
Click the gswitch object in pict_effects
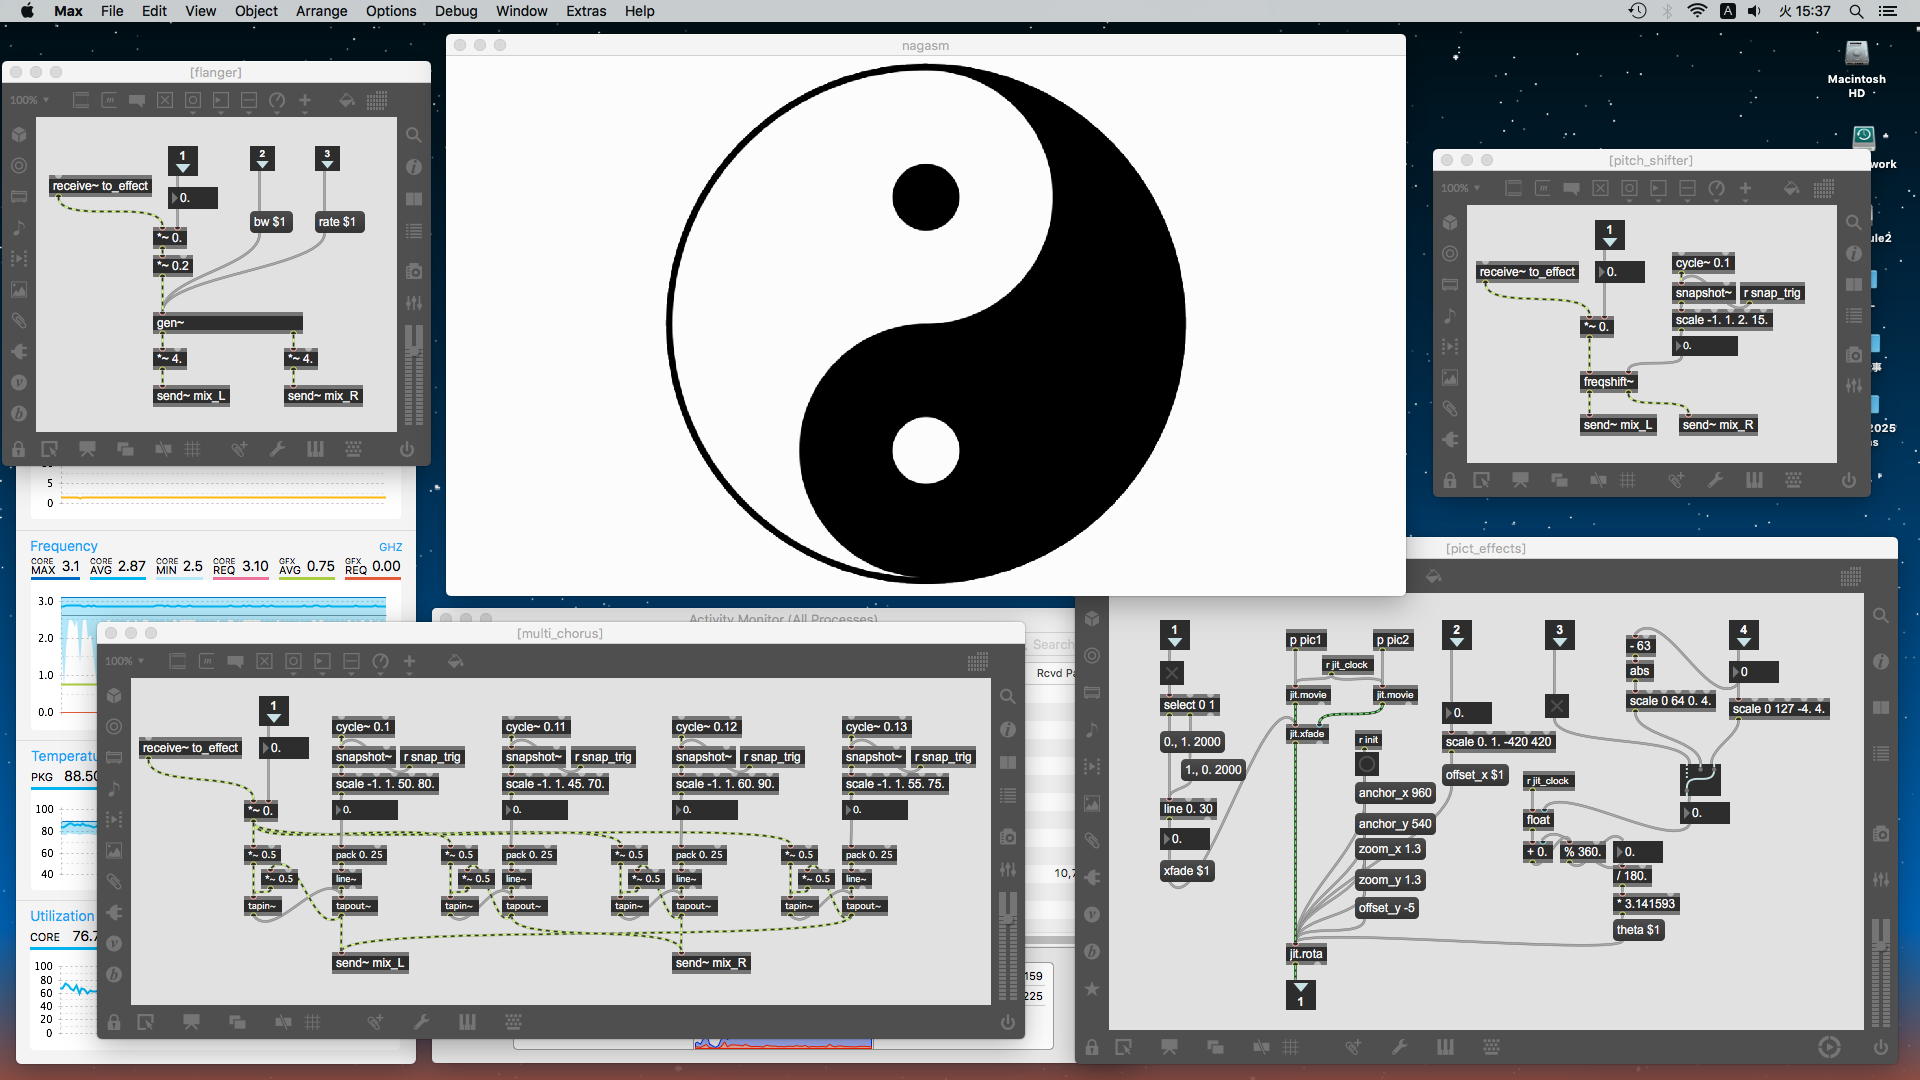click(1700, 777)
